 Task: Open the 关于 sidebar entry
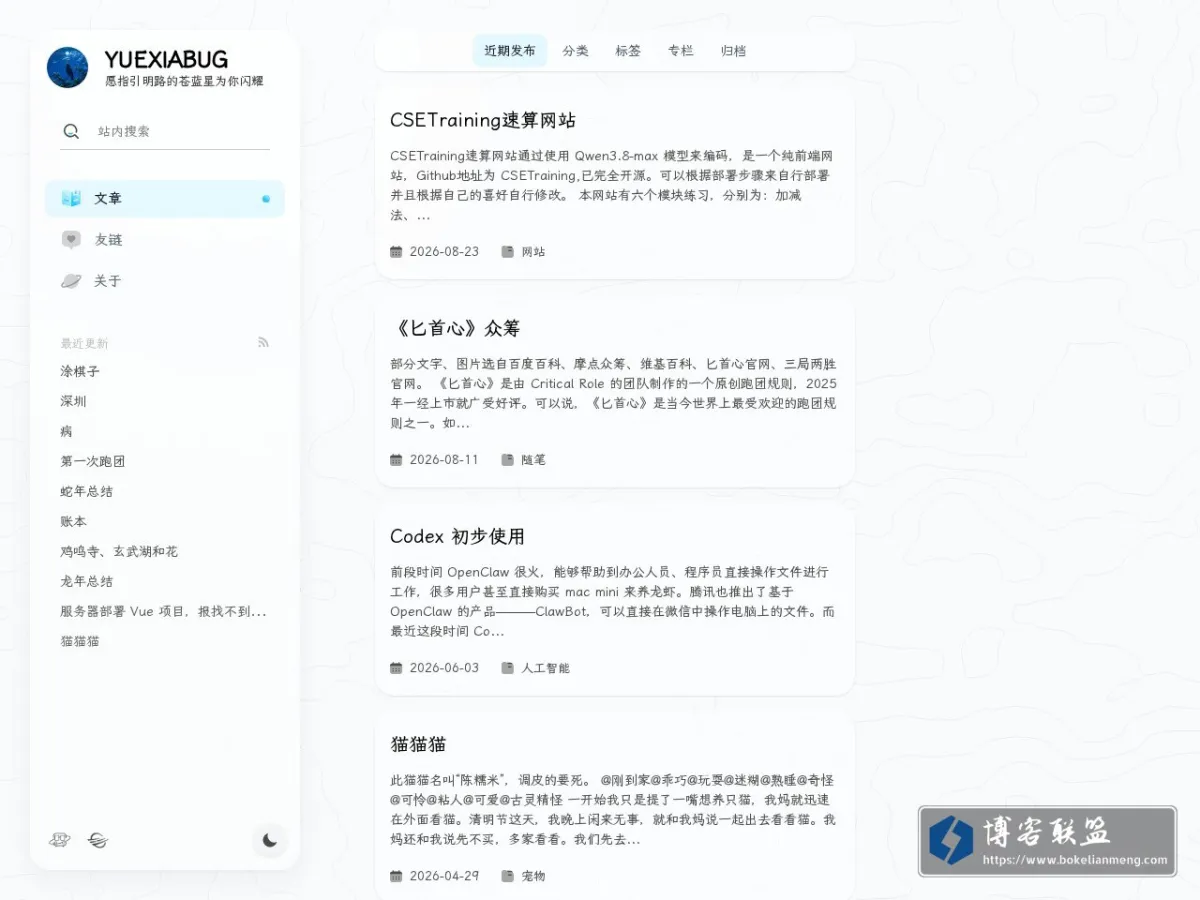point(165,281)
